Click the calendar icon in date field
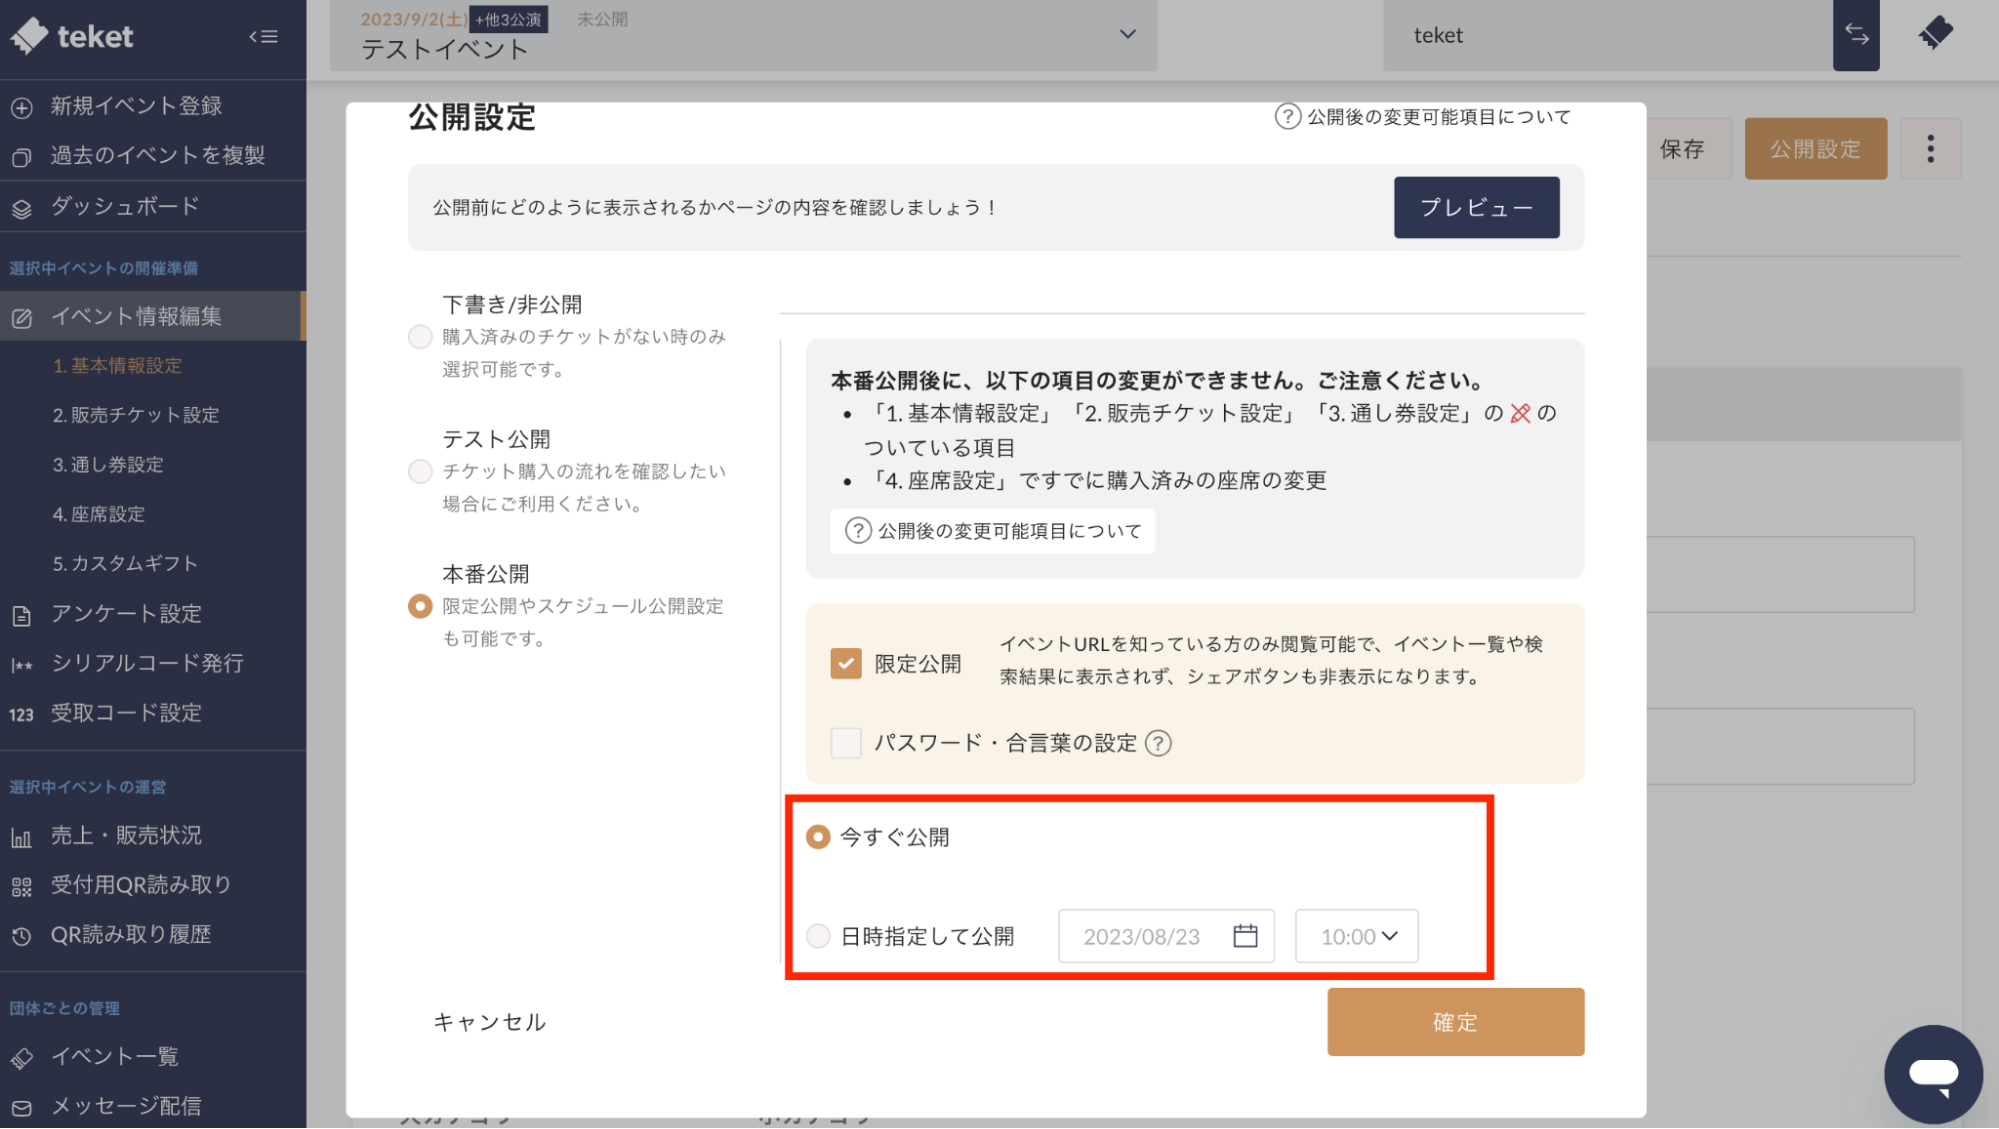1999x1129 pixels. pyautogui.click(x=1245, y=936)
